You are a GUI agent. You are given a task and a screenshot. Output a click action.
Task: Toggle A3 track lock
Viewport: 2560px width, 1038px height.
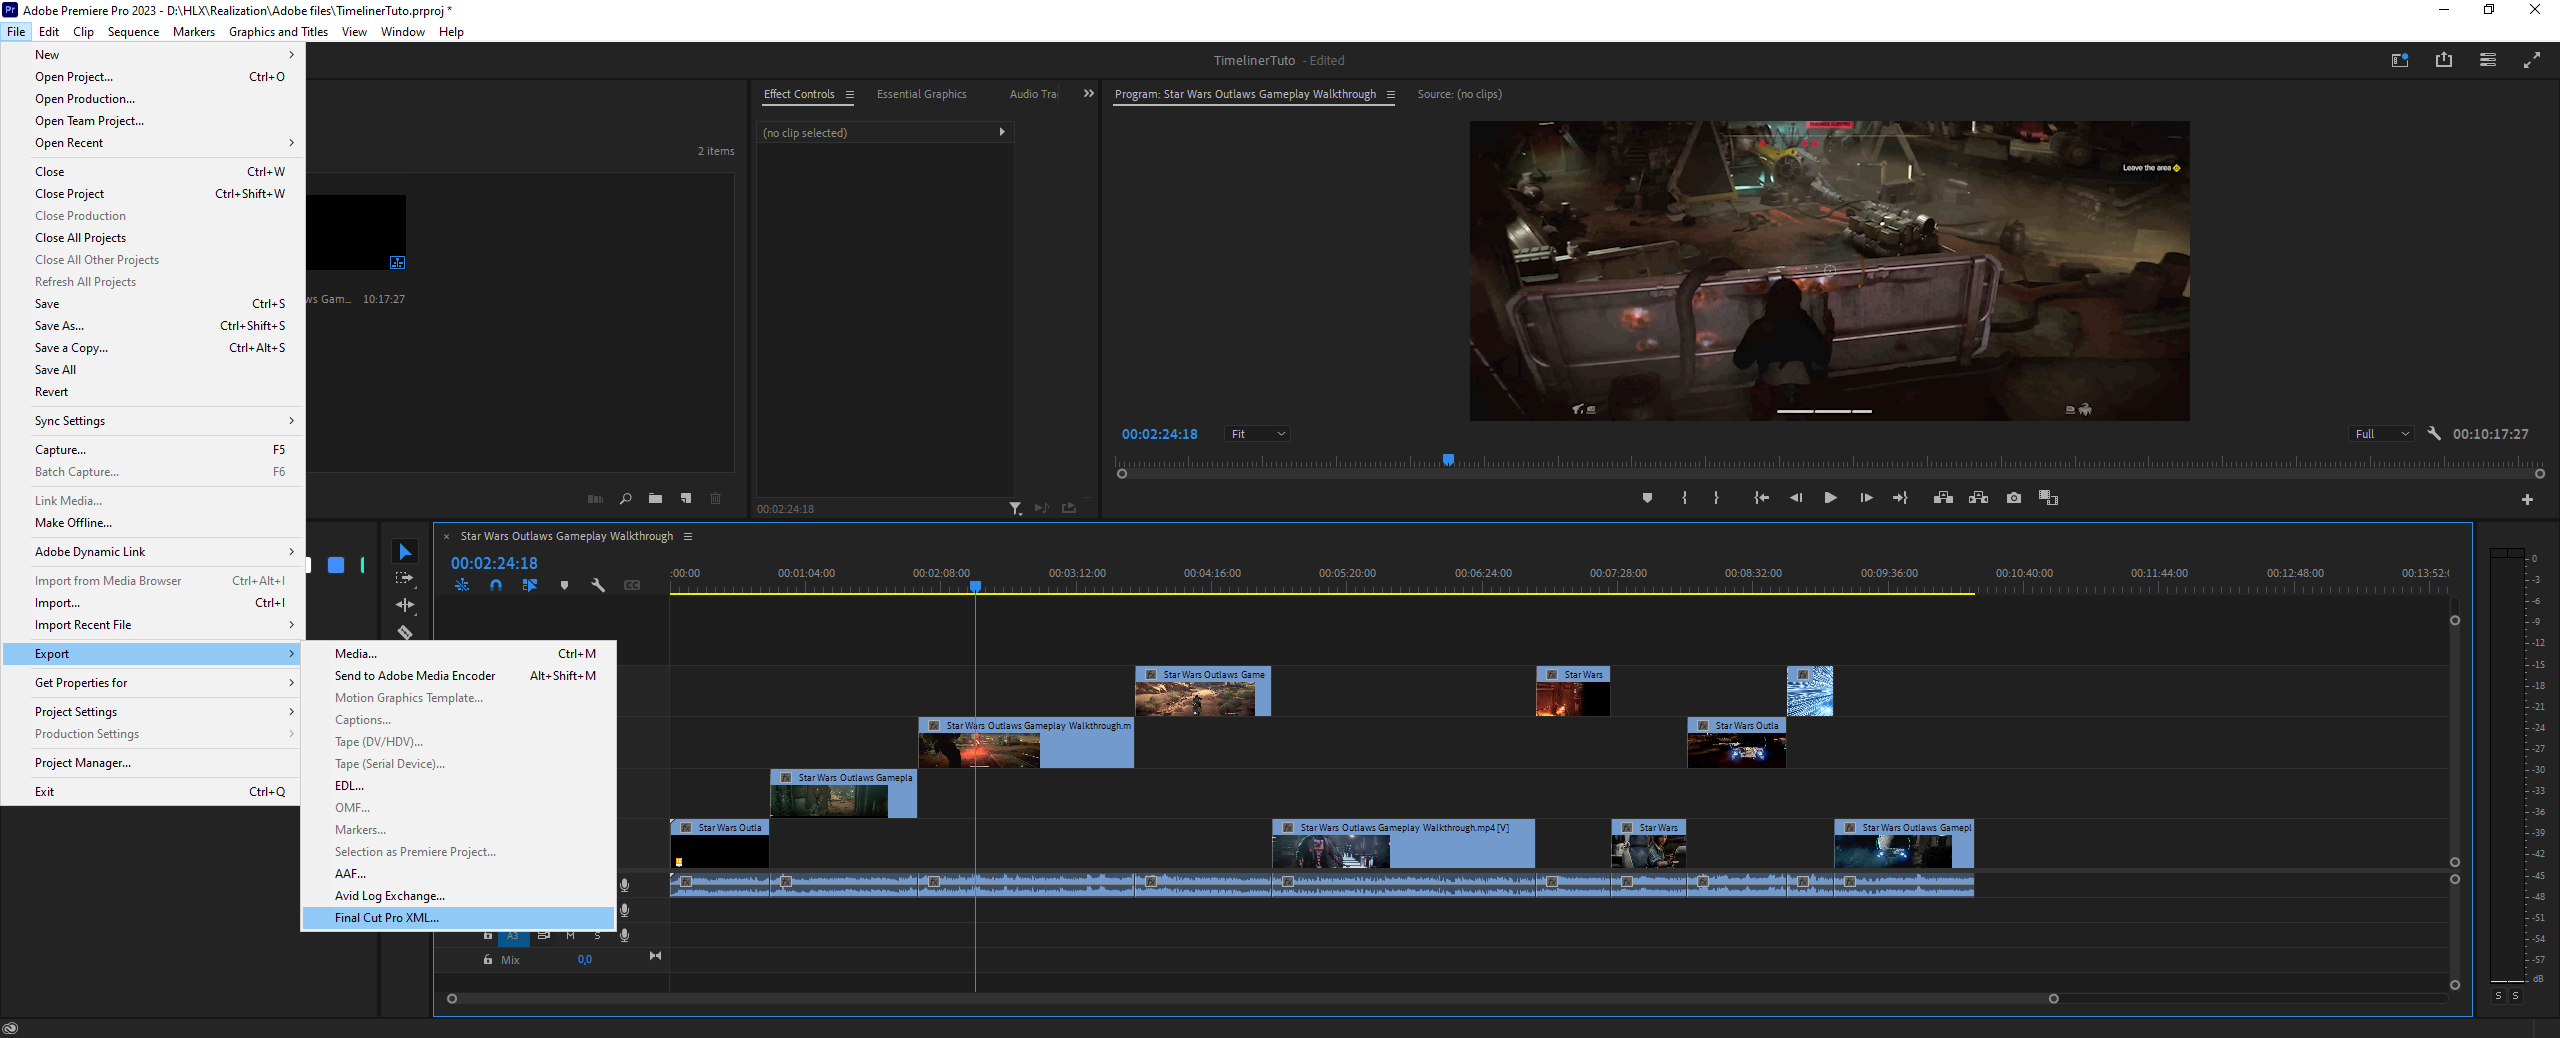click(488, 935)
